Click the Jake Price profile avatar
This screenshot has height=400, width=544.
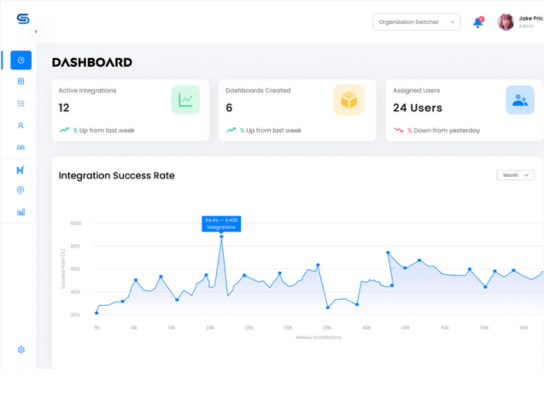click(505, 22)
